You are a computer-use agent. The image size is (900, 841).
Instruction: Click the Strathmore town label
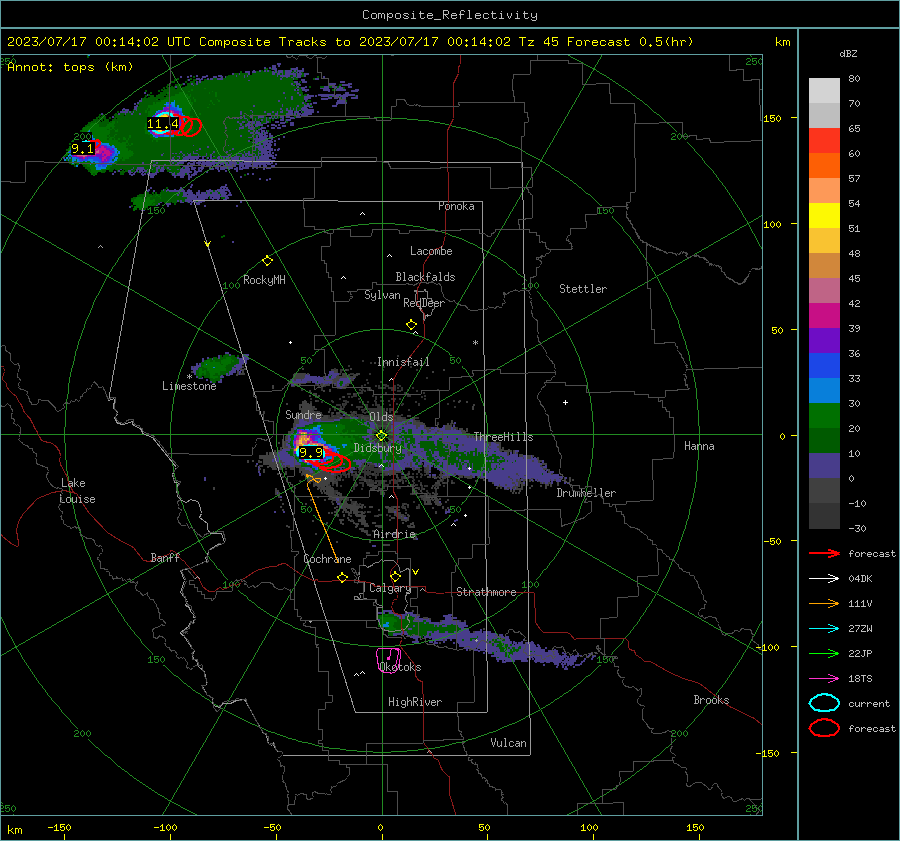click(x=486, y=592)
